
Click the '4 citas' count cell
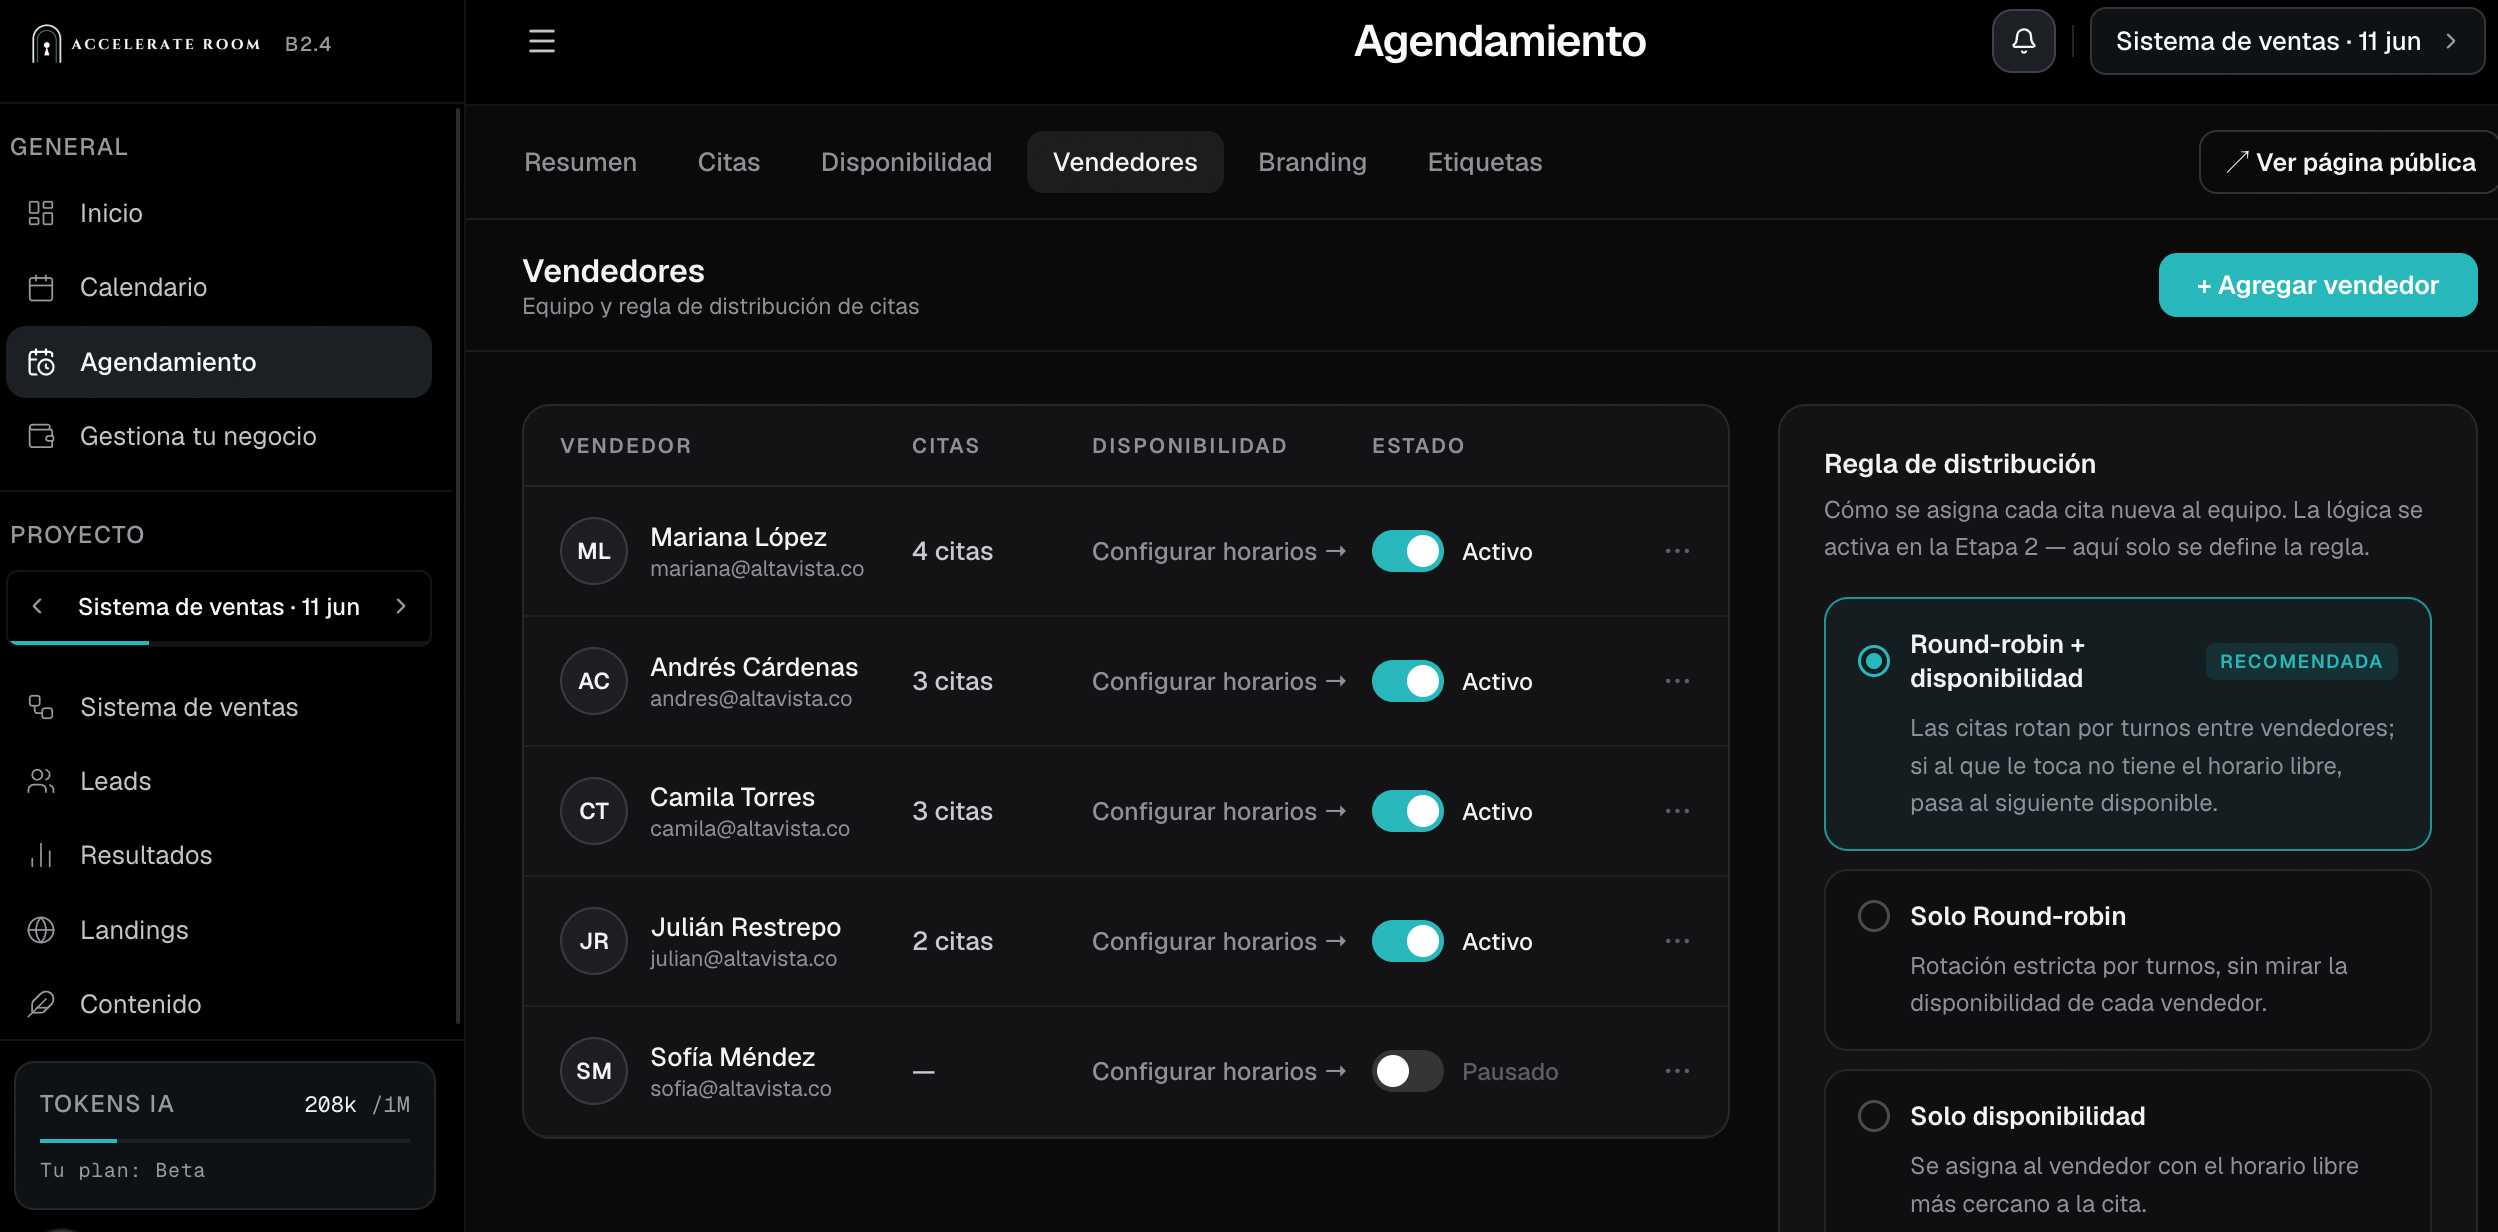(952, 551)
